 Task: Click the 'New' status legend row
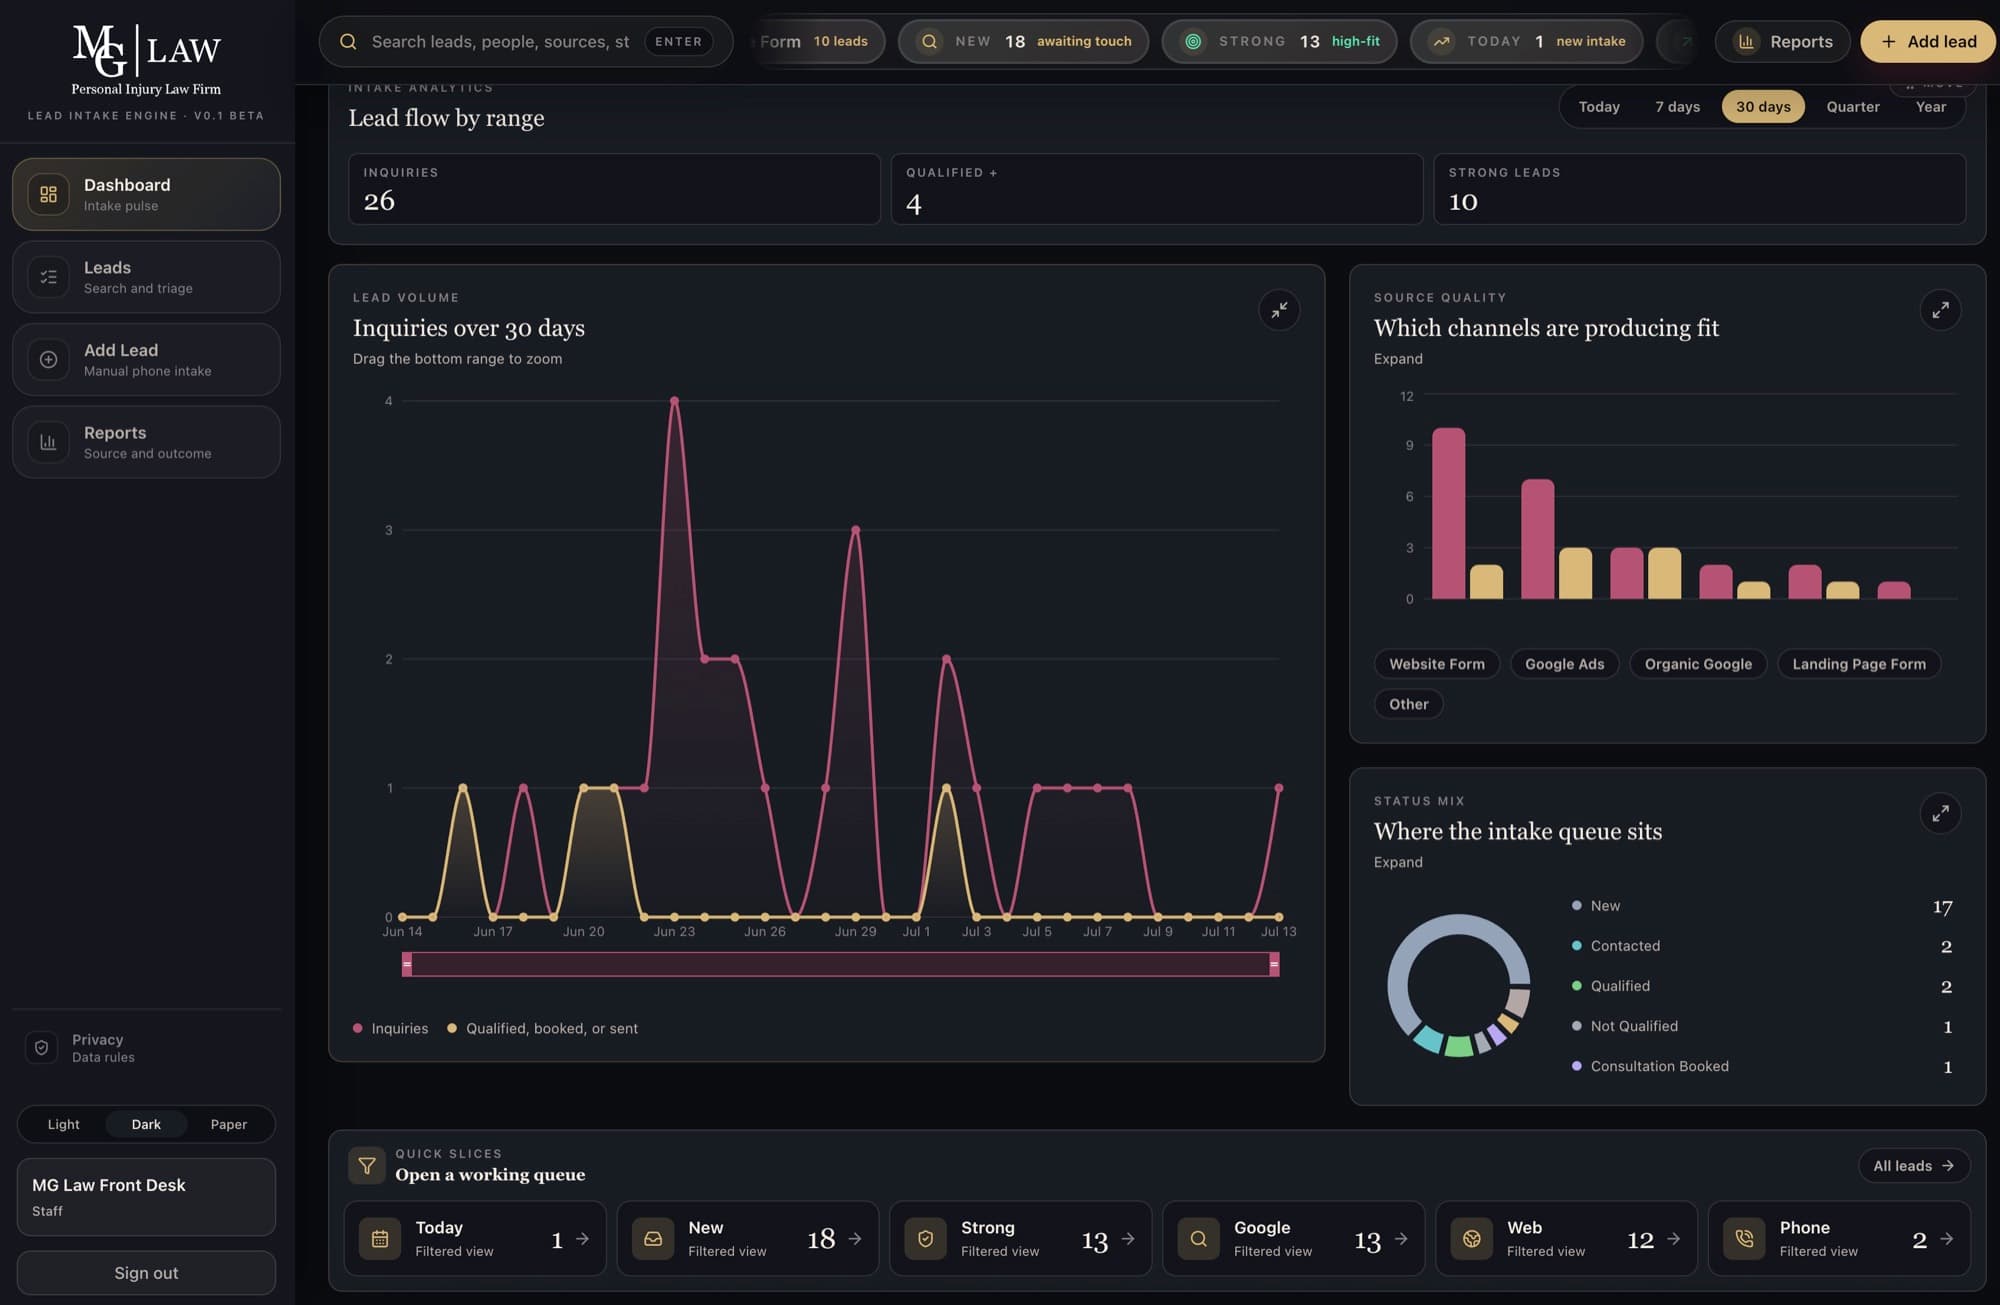pos(1762,906)
